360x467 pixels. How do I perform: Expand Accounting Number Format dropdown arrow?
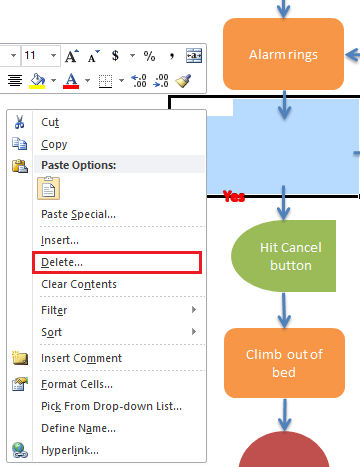(x=132, y=55)
